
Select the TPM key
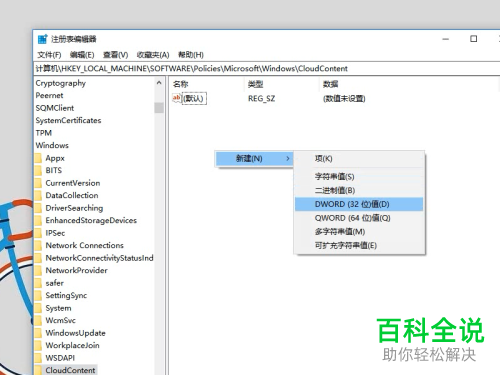[x=44, y=133]
